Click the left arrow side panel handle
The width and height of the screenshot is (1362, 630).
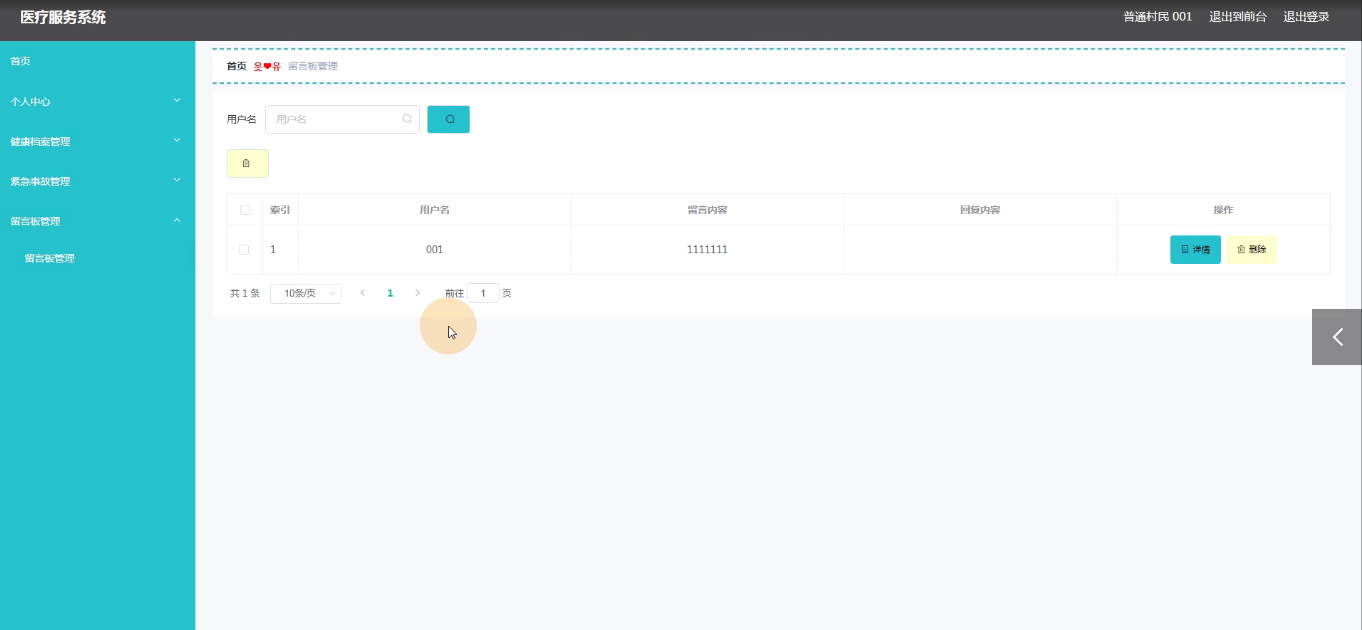point(1337,337)
